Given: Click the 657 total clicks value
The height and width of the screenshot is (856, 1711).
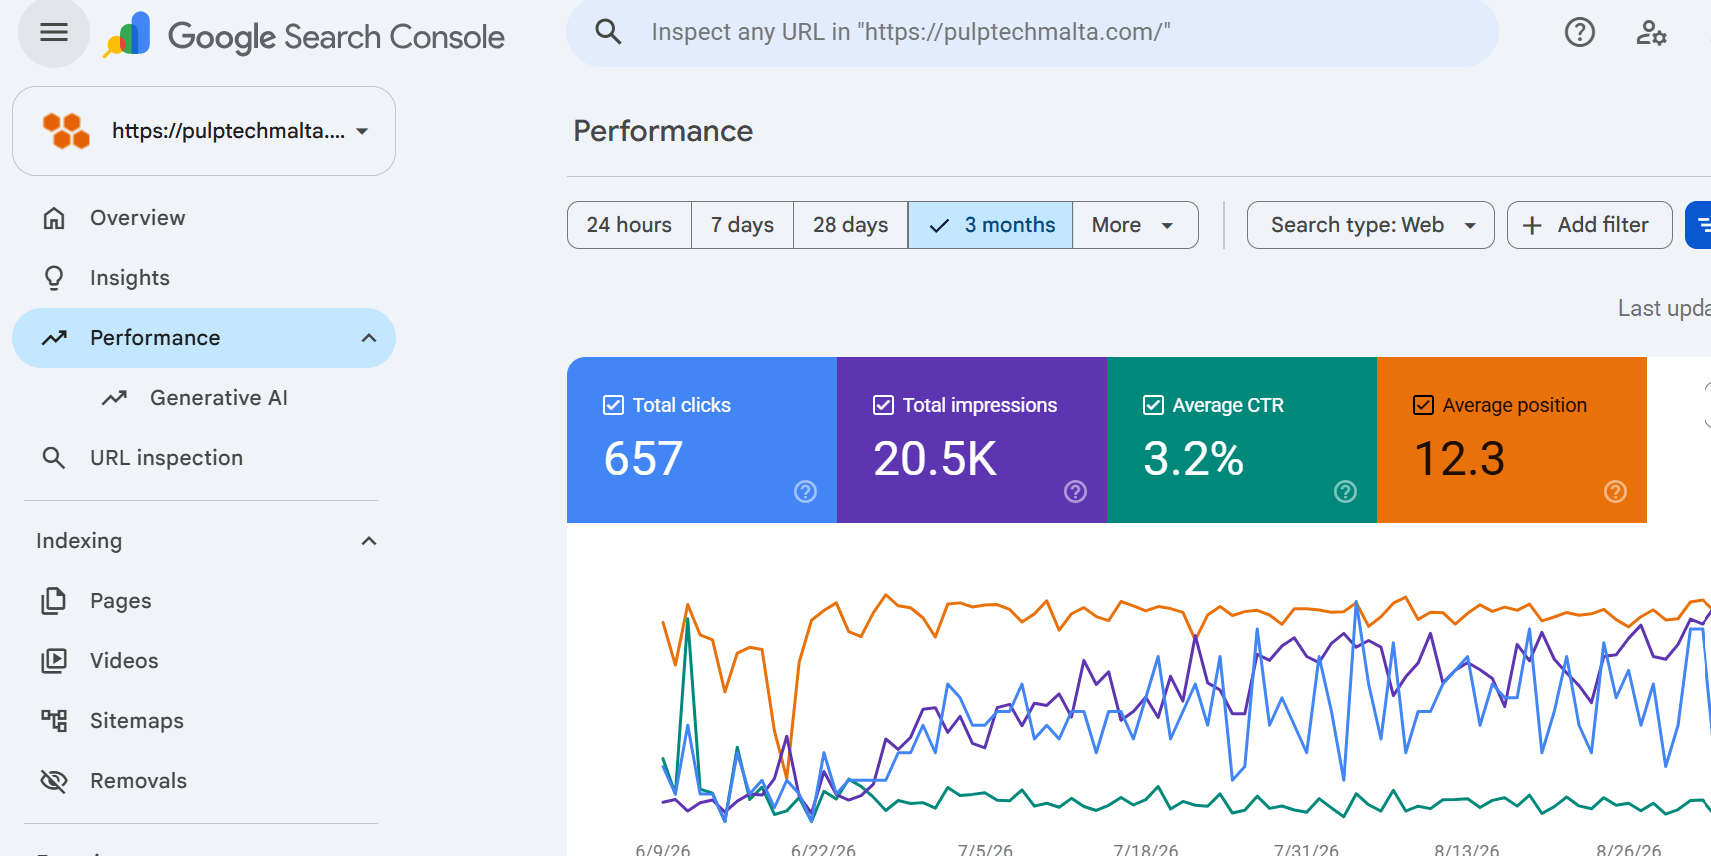Looking at the screenshot, I should [643, 459].
